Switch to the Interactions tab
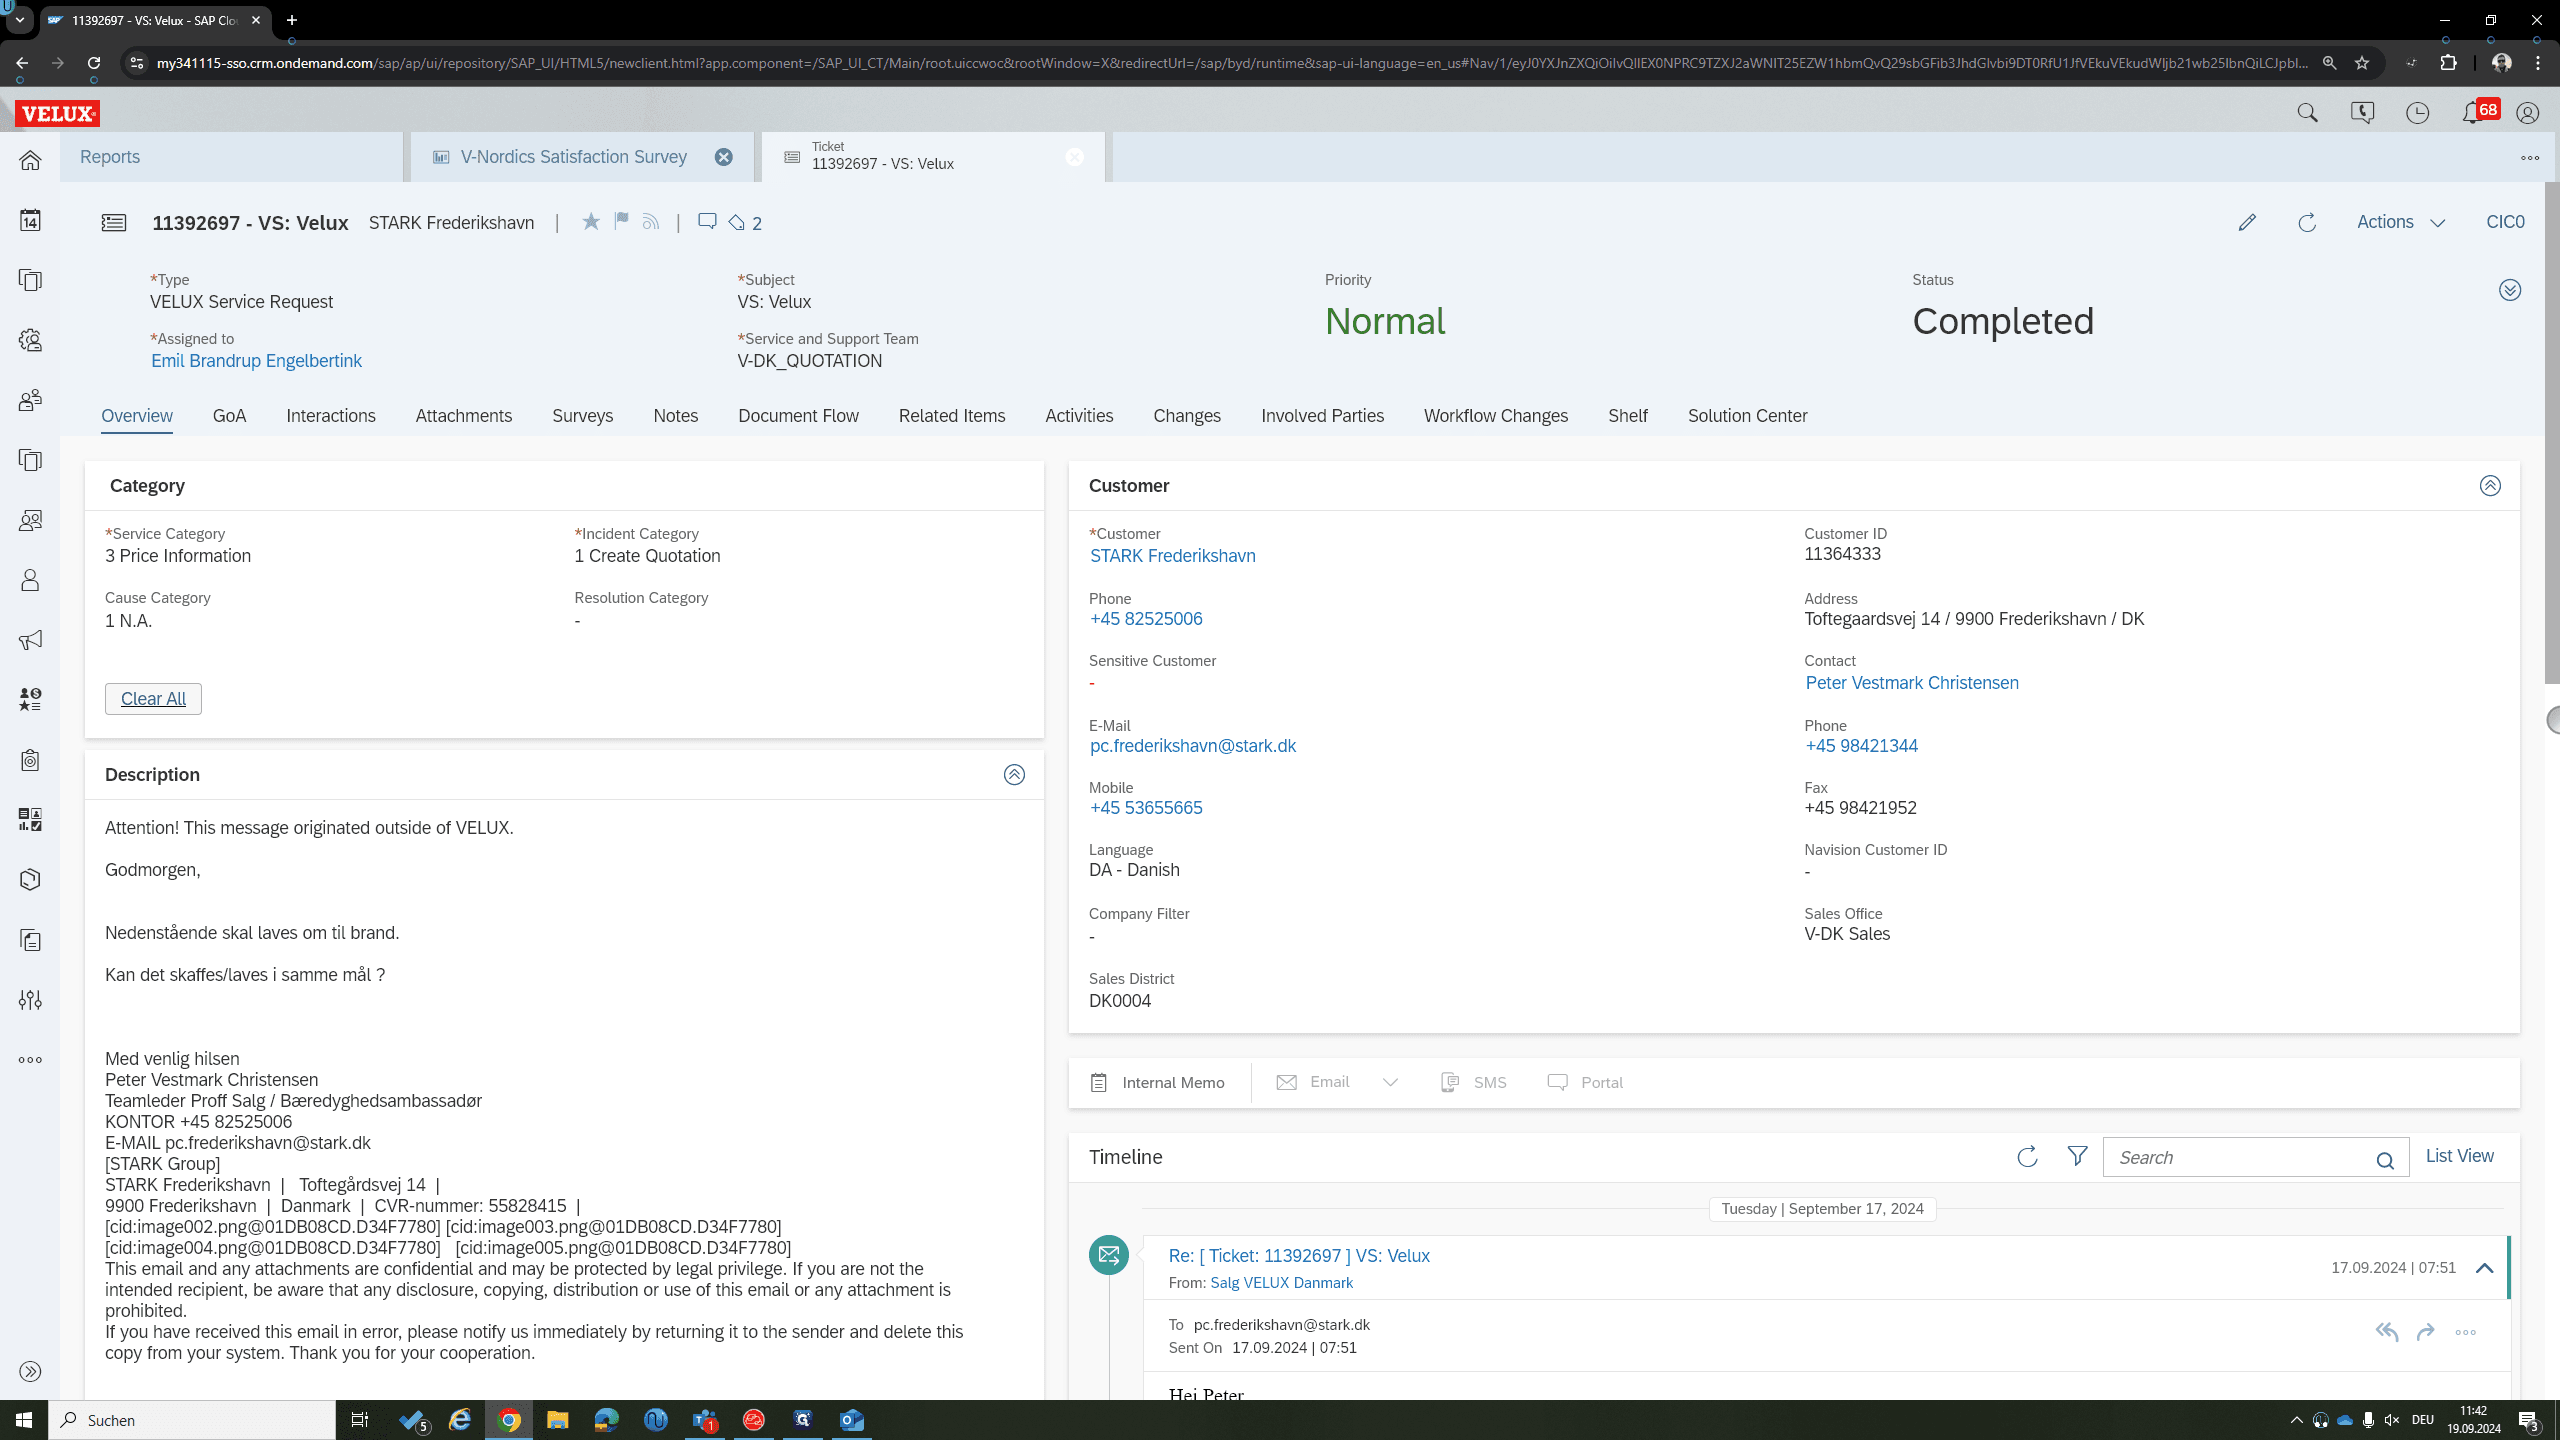Image resolution: width=2560 pixels, height=1440 pixels. coord(331,416)
